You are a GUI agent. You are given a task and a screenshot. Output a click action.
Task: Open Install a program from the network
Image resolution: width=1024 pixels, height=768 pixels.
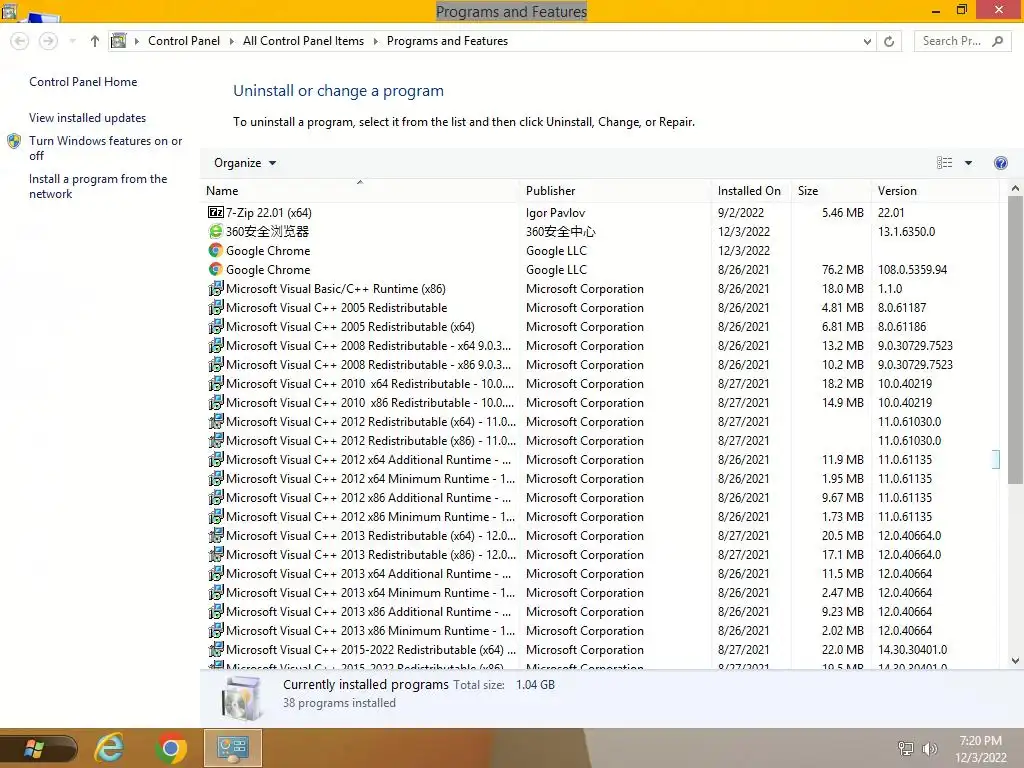coord(98,186)
